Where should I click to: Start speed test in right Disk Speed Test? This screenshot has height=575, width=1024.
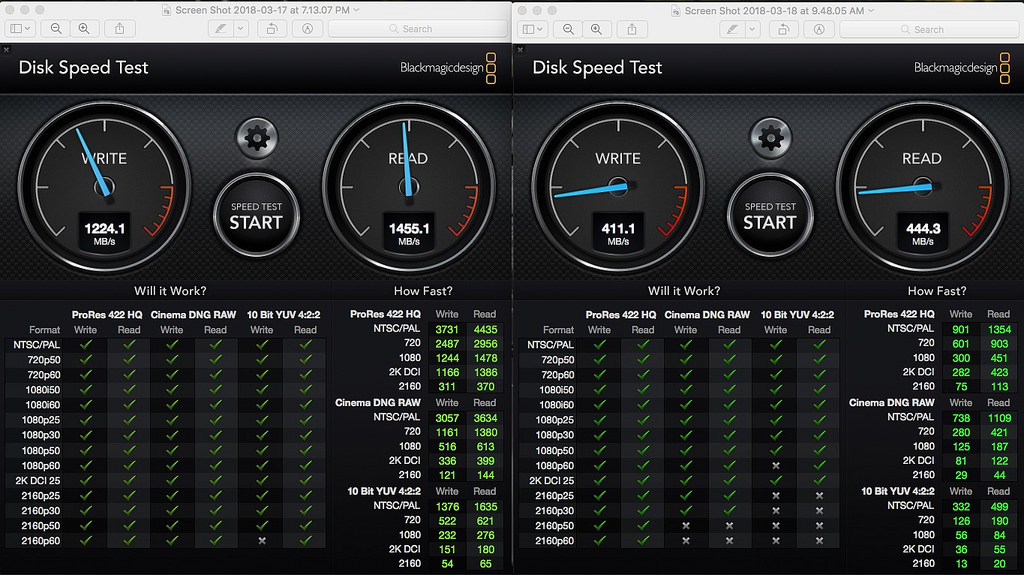point(770,216)
